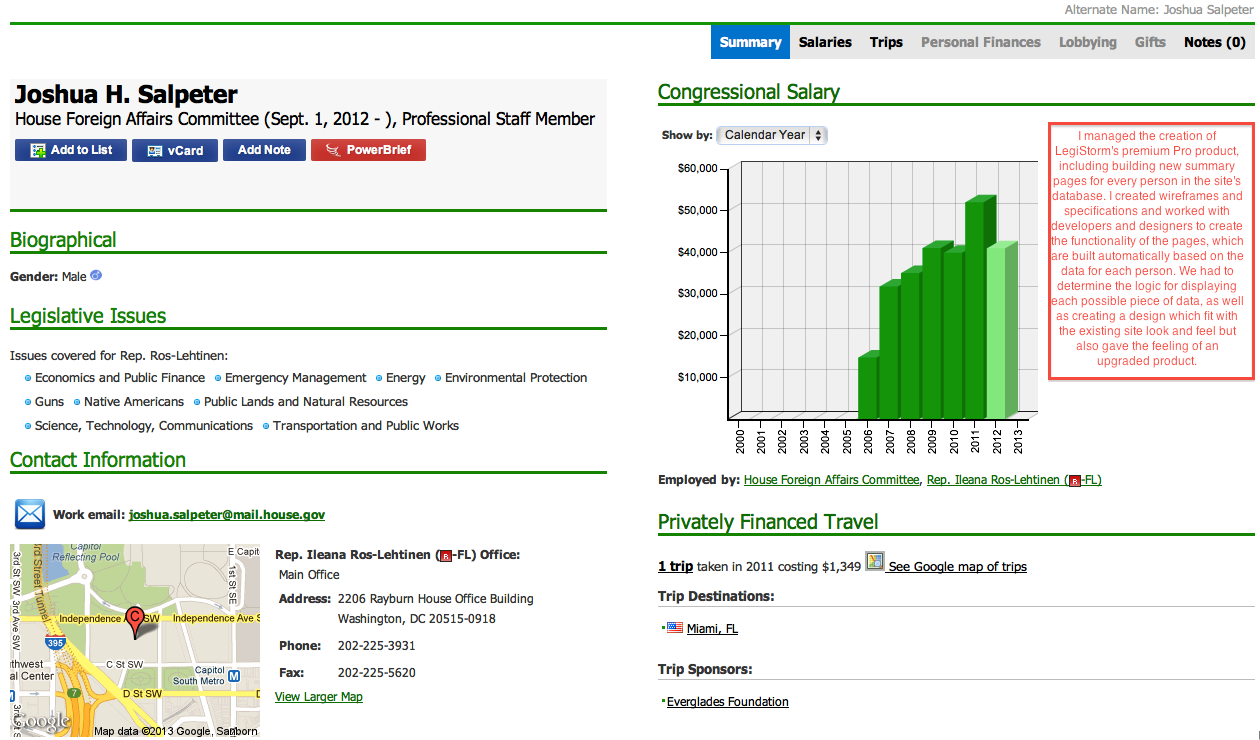Click the Emergency Management issue
This screenshot has width=1260, height=740.
[296, 378]
